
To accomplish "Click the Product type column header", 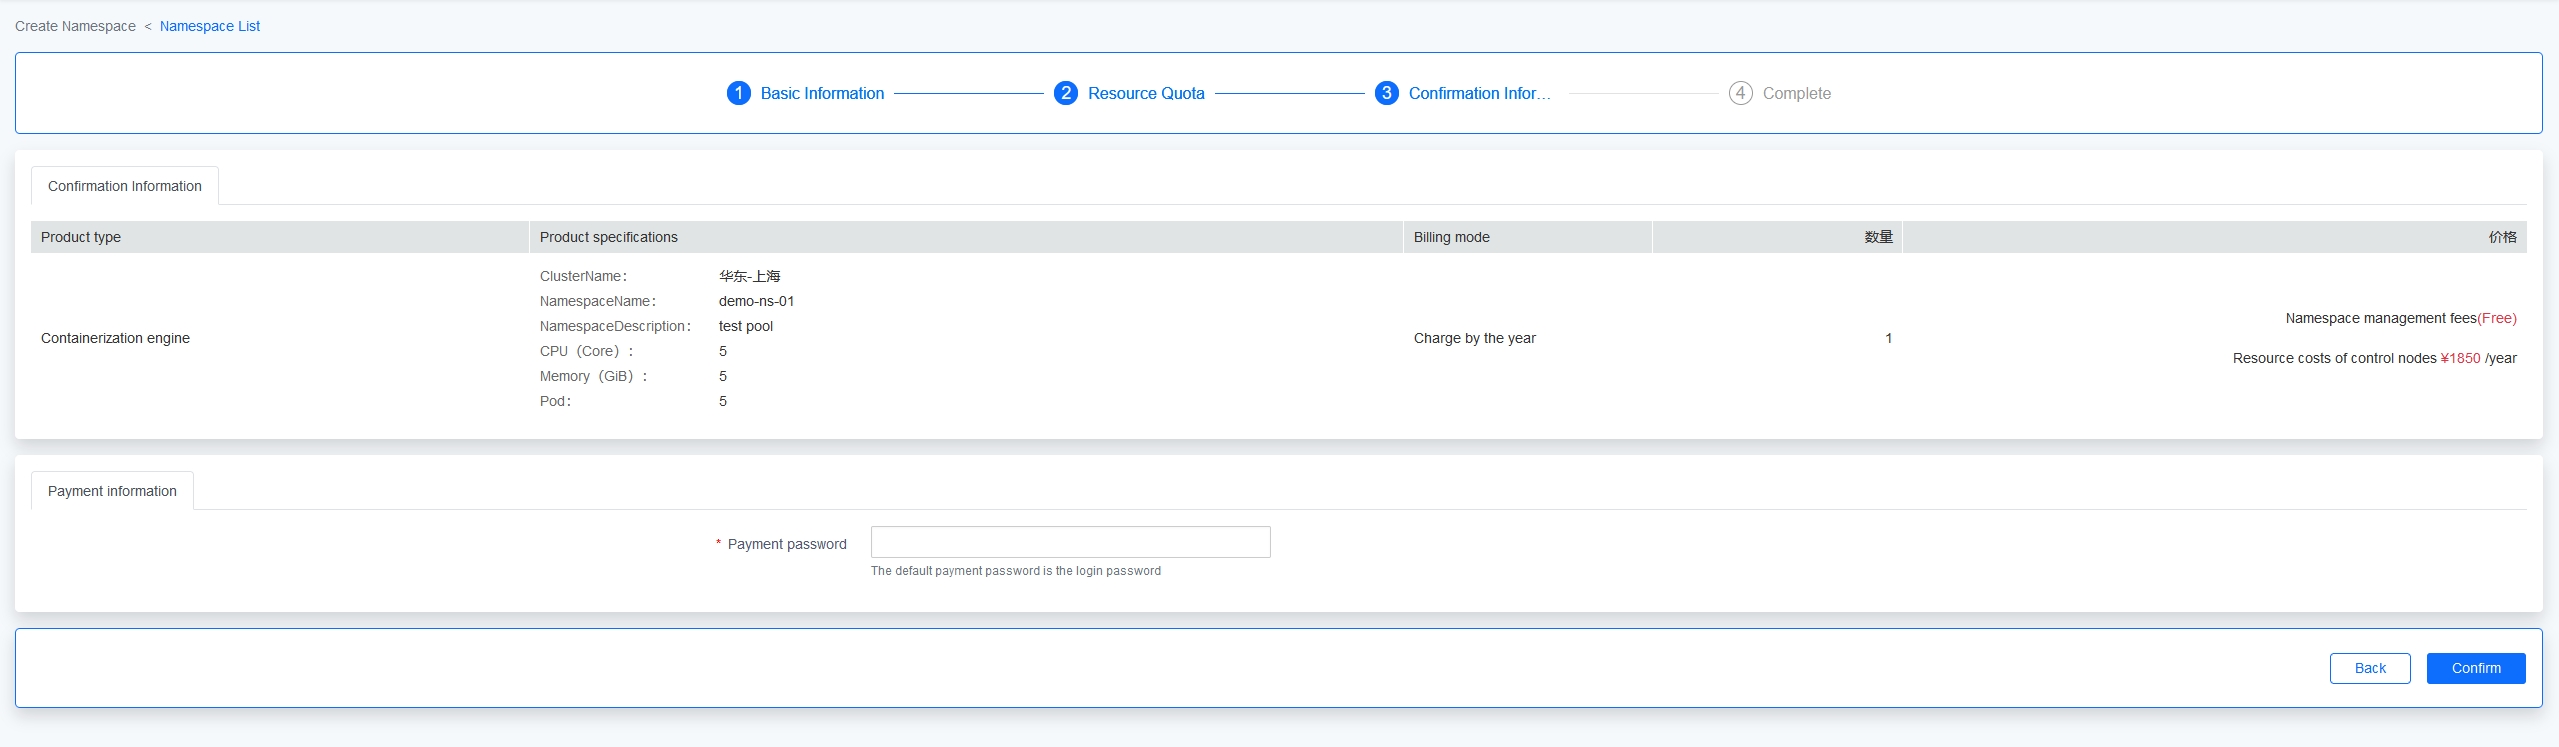I will (81, 237).
